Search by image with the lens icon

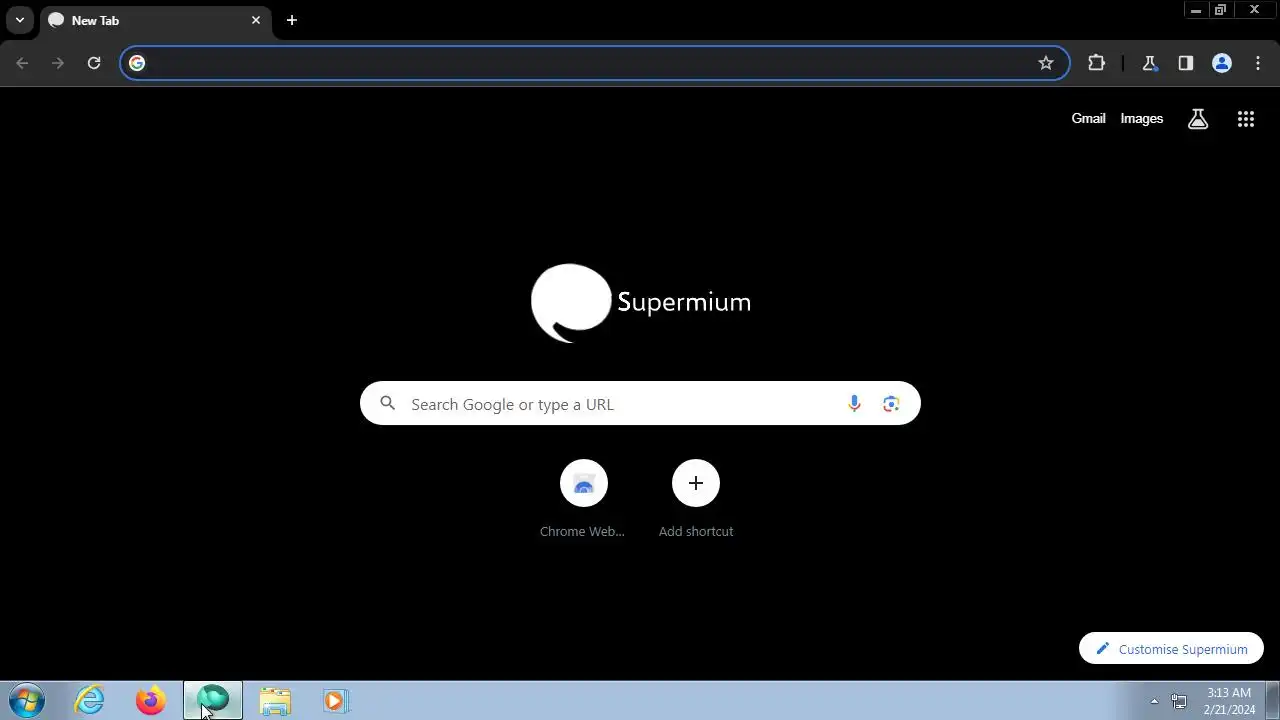891,403
